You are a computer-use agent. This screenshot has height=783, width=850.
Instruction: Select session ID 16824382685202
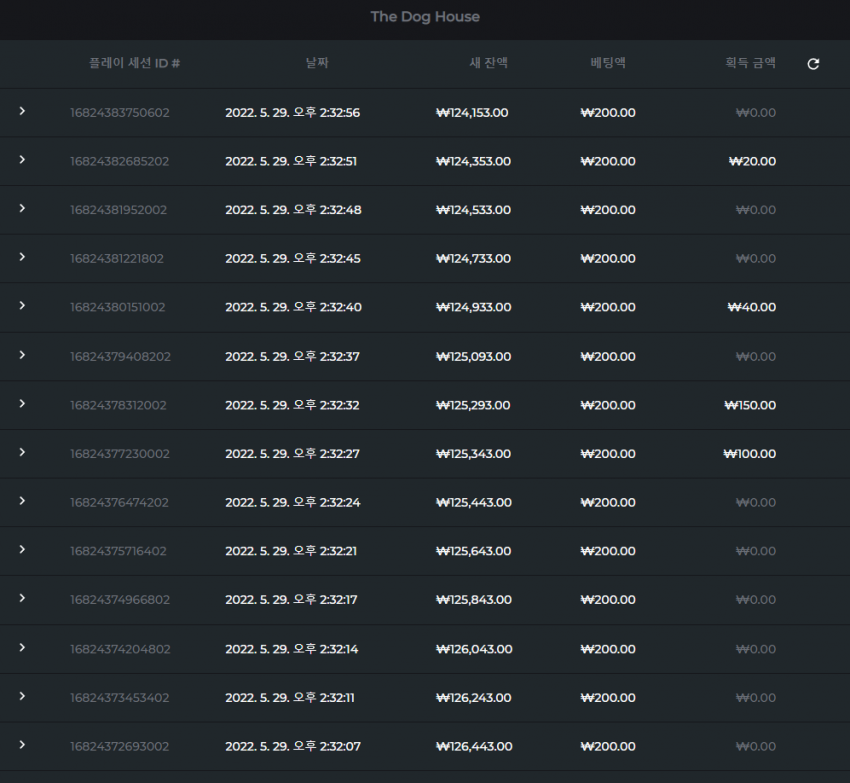[120, 162]
